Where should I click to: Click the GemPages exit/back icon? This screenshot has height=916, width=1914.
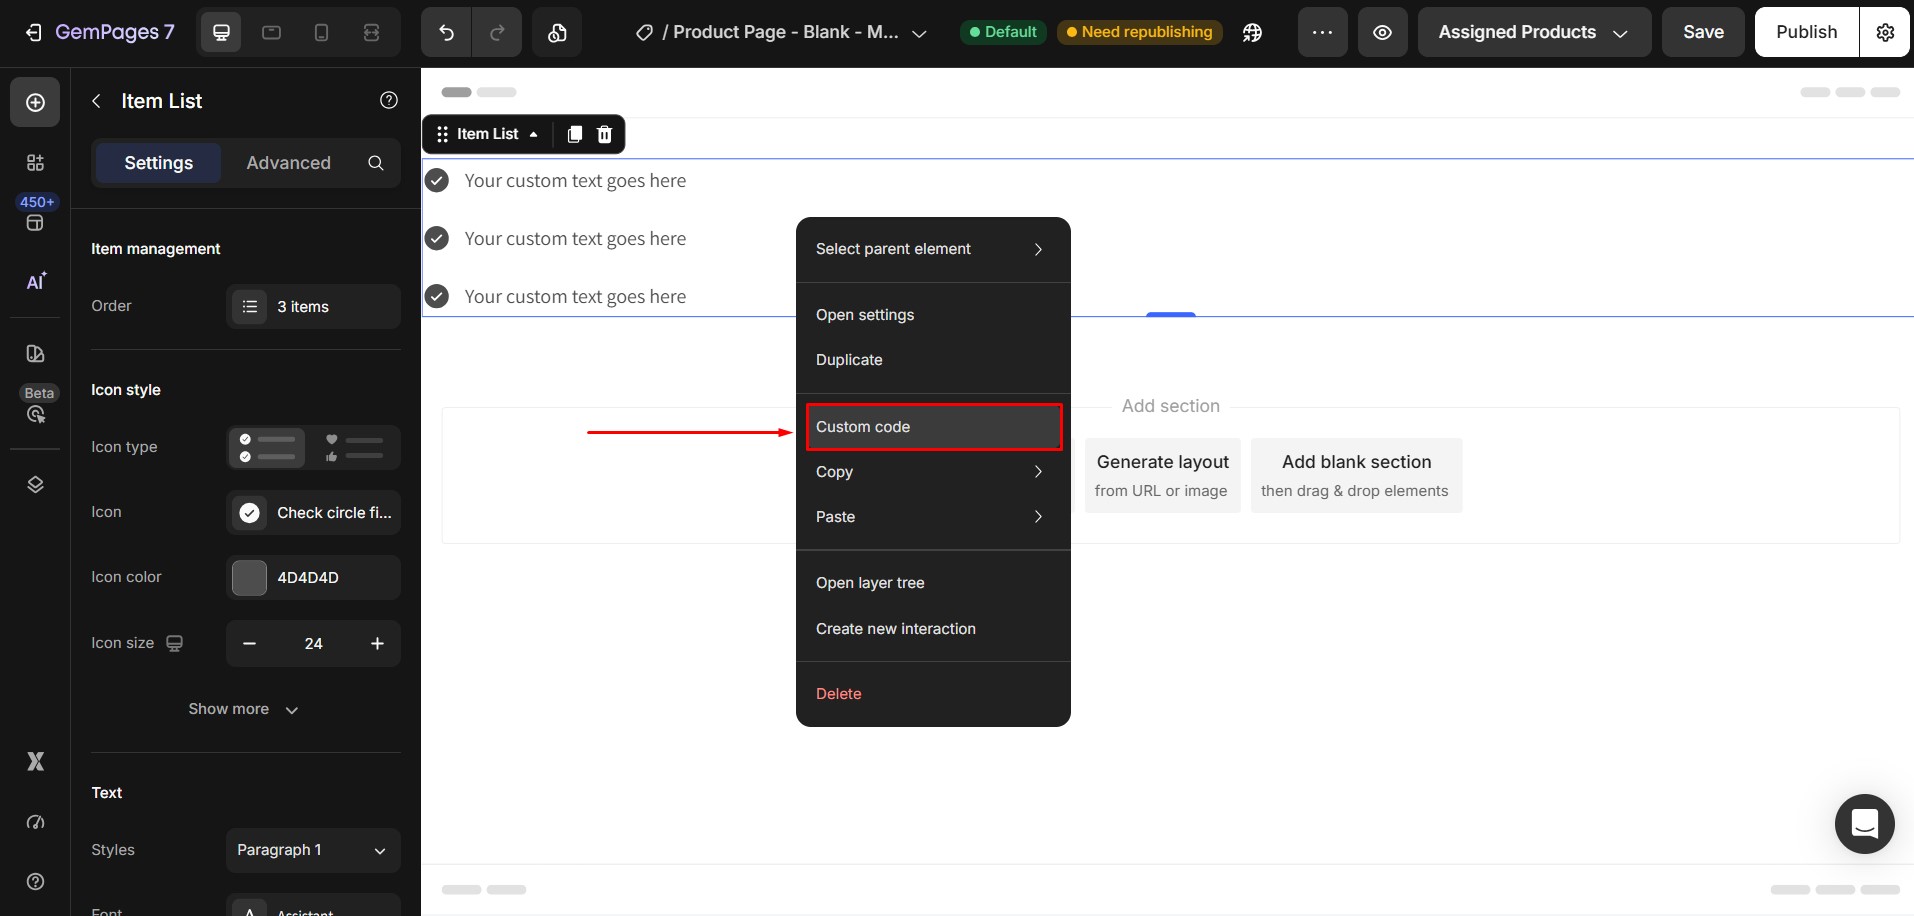tap(33, 32)
